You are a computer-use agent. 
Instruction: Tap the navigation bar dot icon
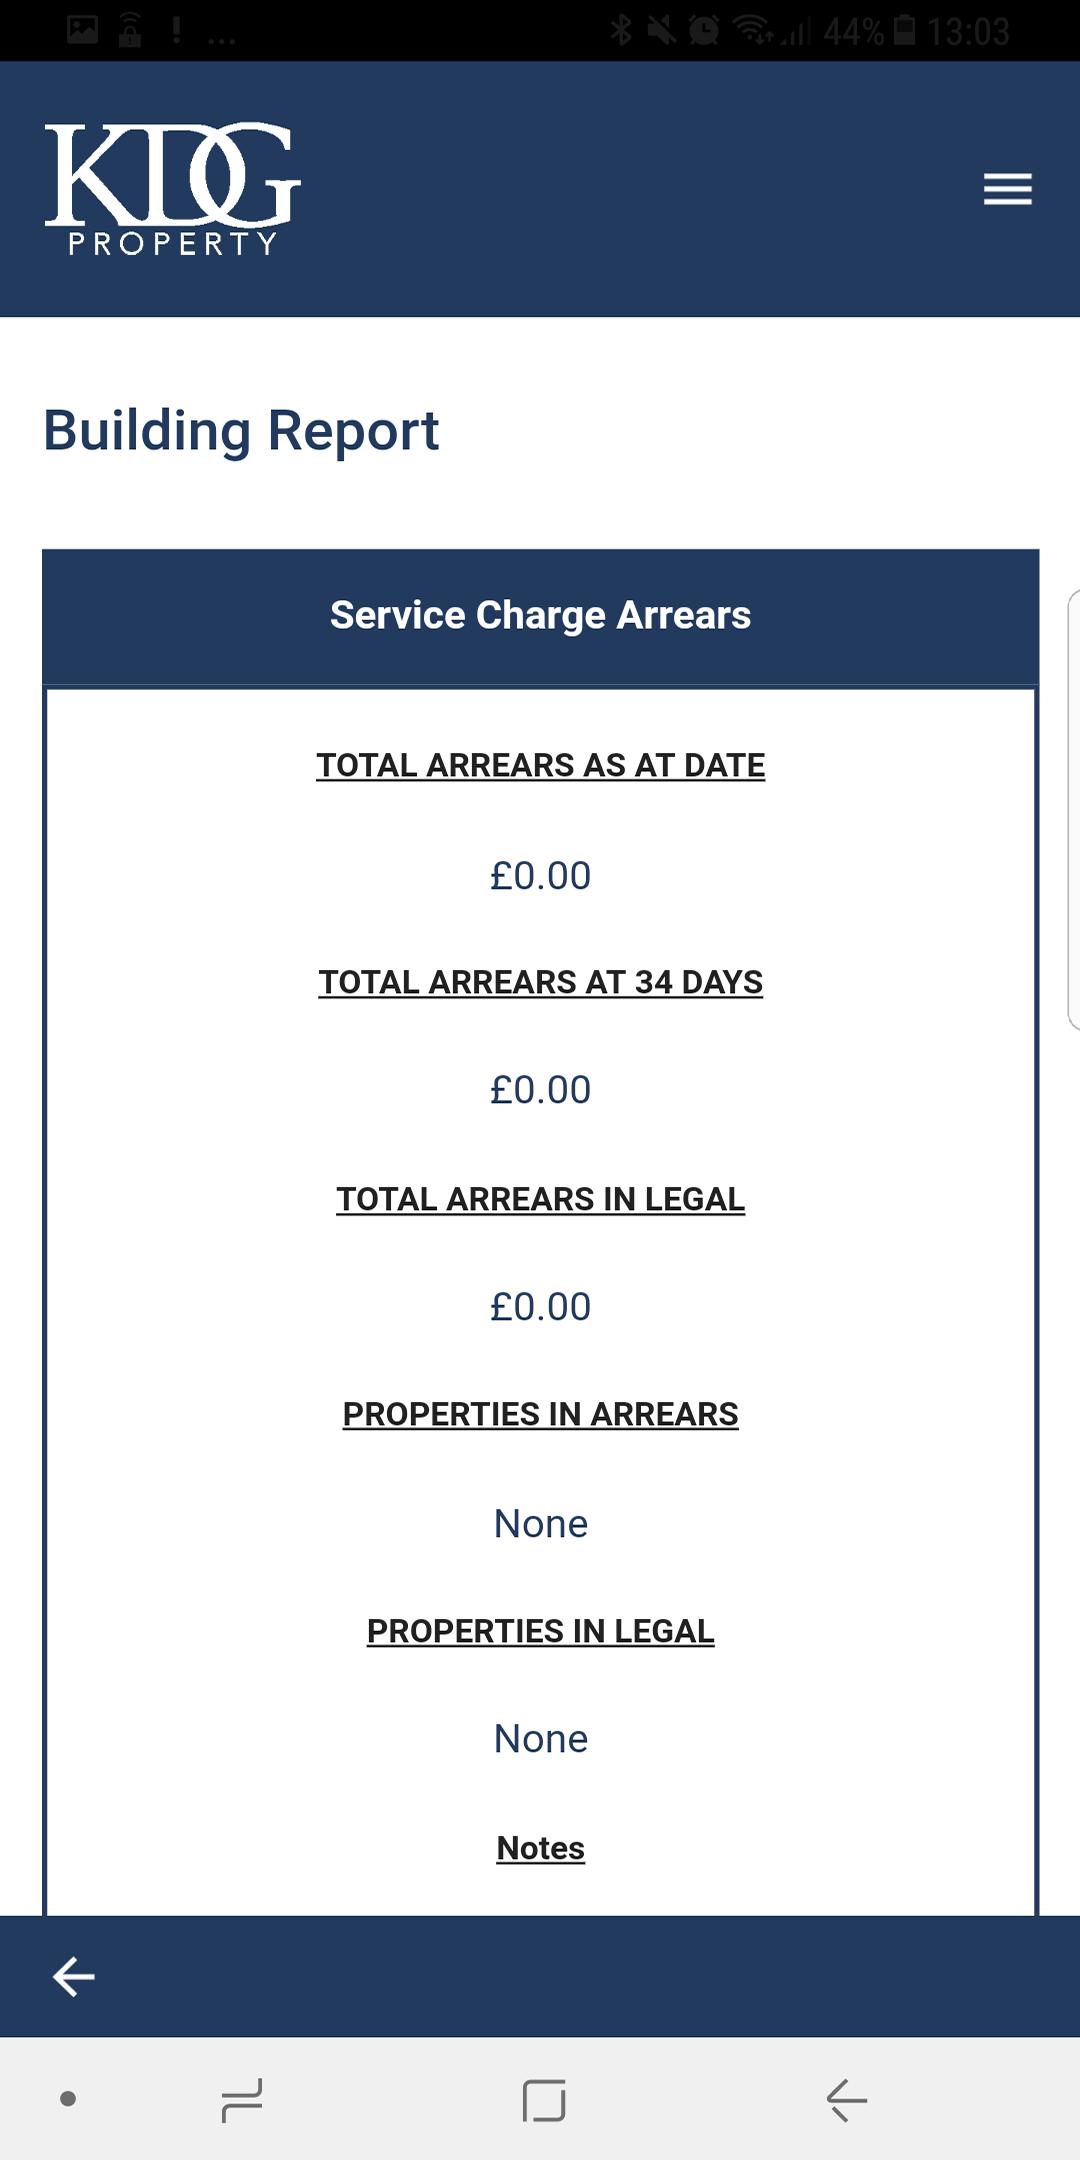click(68, 2099)
